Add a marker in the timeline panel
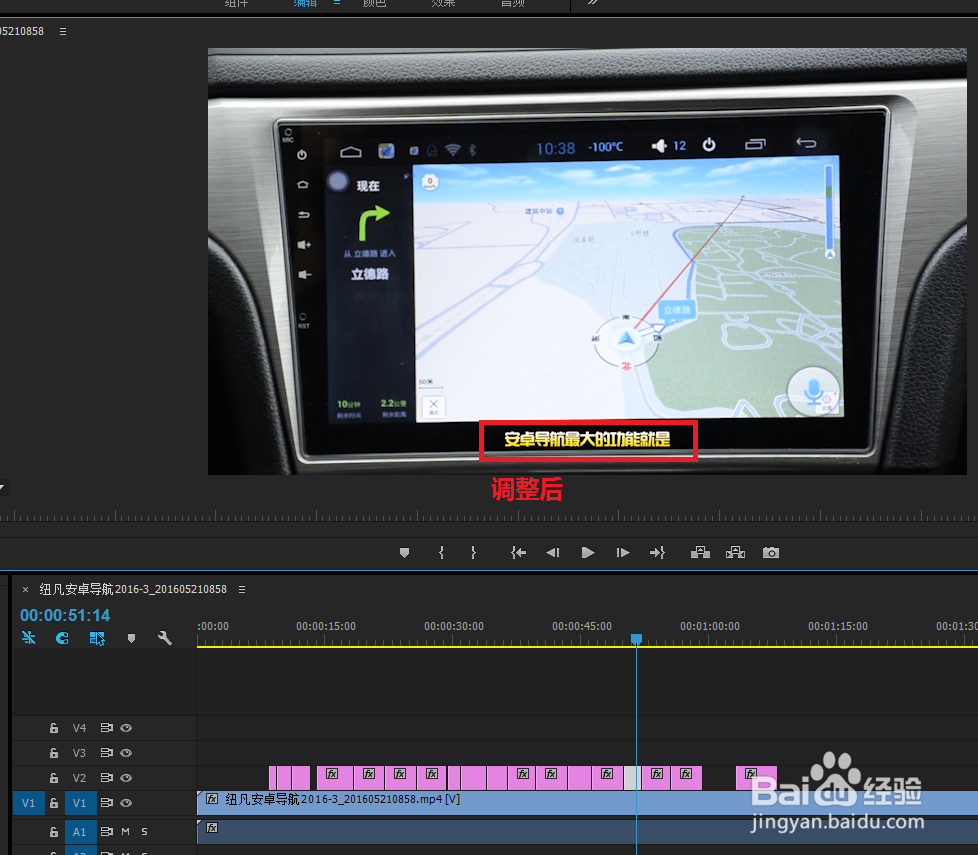This screenshot has height=855, width=978. pyautogui.click(x=131, y=638)
